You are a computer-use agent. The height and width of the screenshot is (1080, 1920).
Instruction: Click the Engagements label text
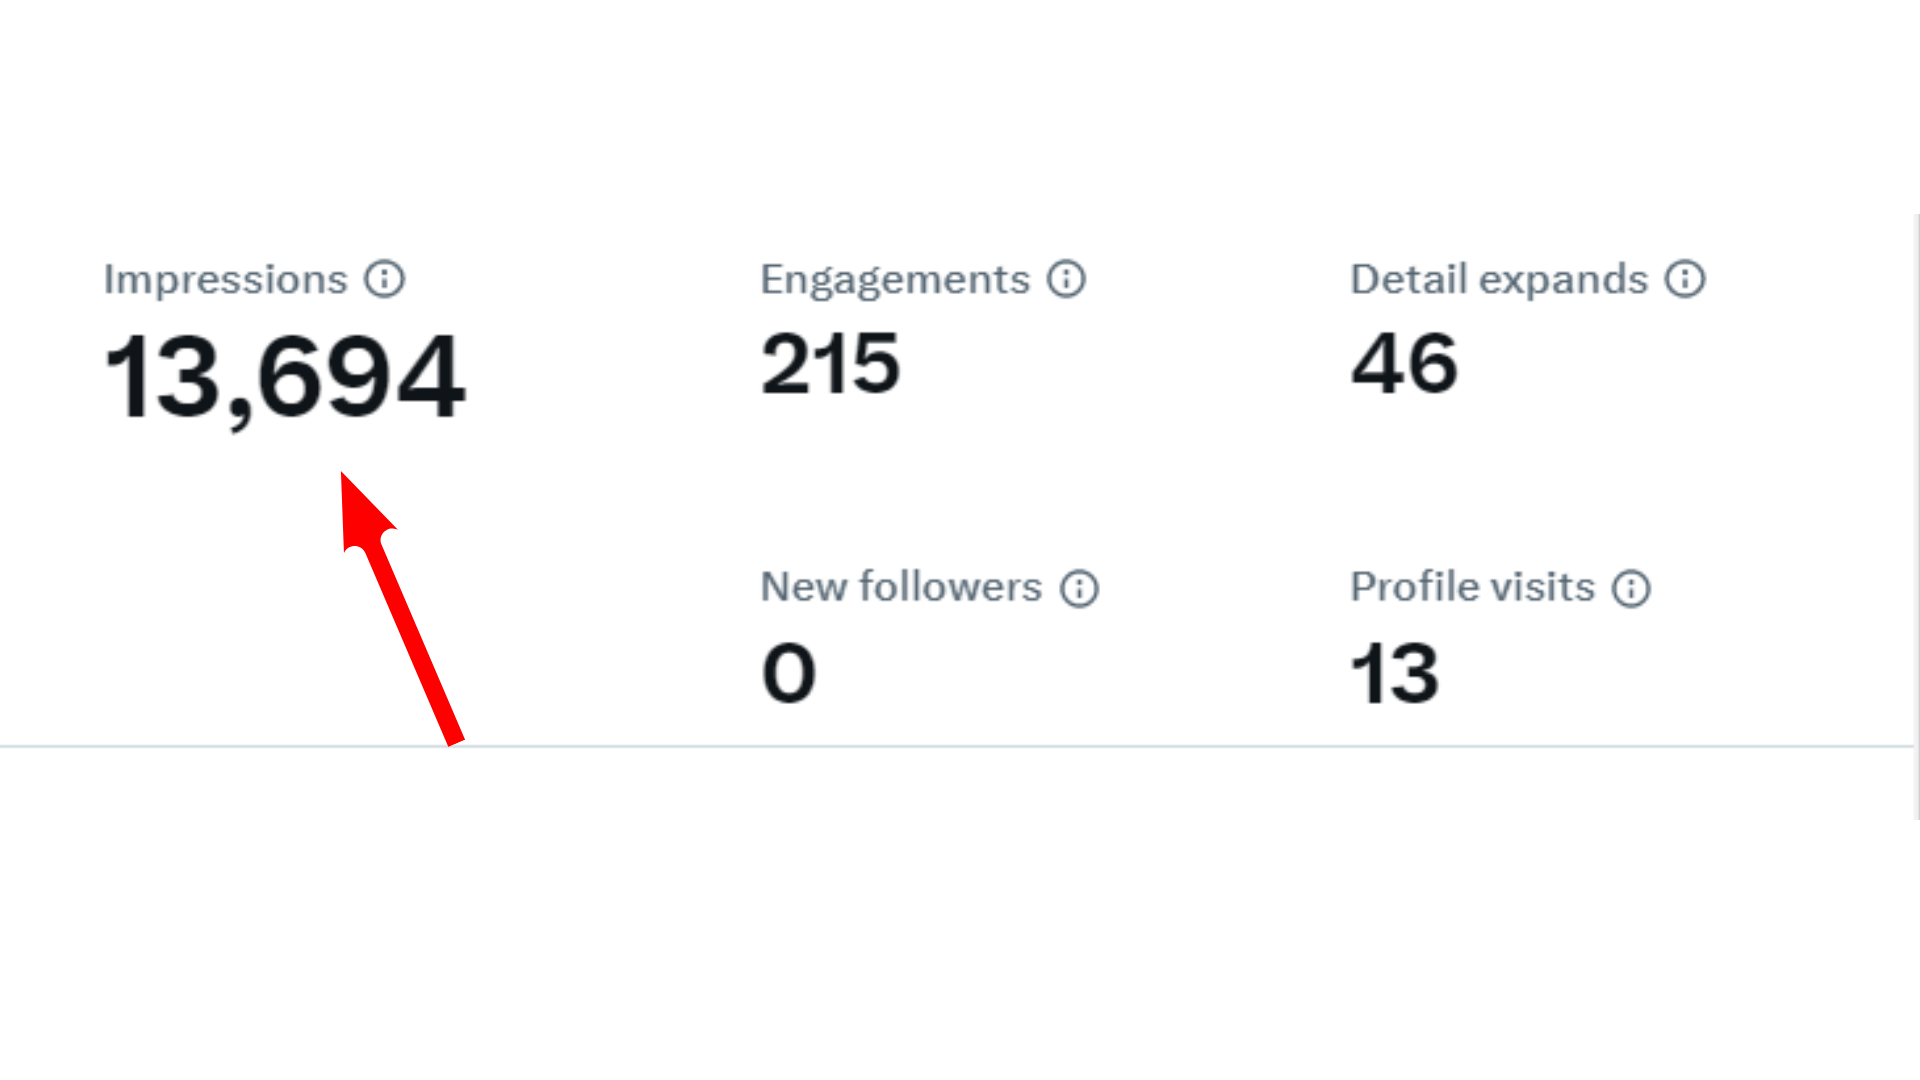[x=895, y=279]
